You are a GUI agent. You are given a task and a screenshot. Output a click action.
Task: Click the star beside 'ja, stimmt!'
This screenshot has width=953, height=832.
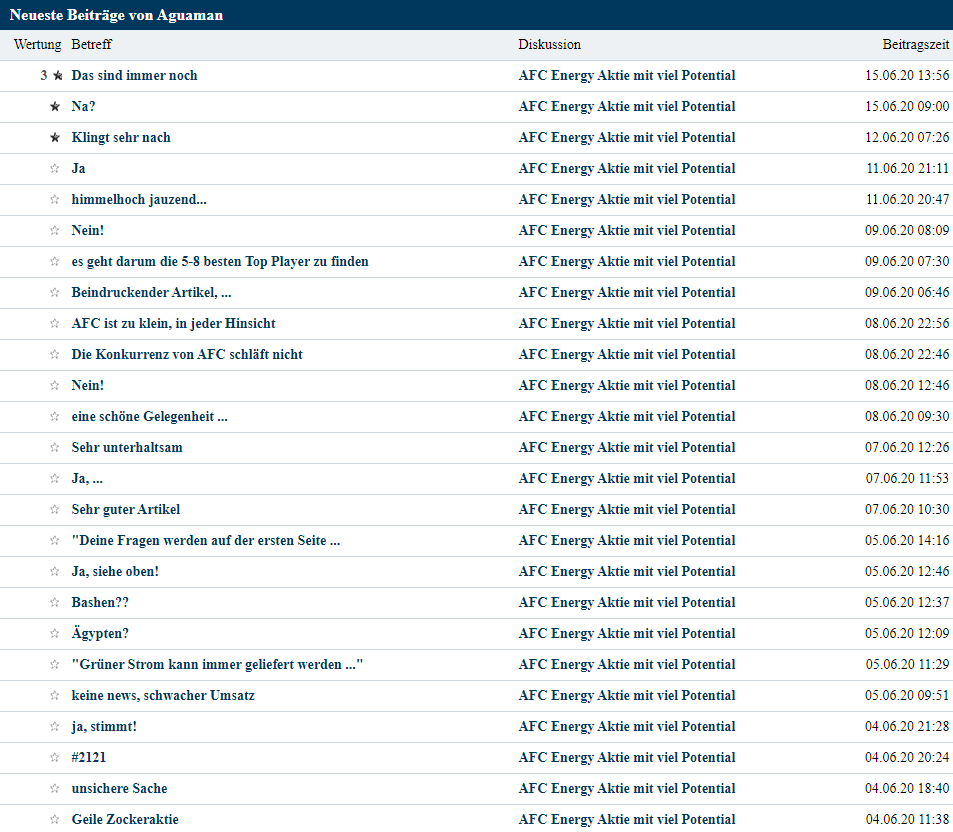pos(55,727)
